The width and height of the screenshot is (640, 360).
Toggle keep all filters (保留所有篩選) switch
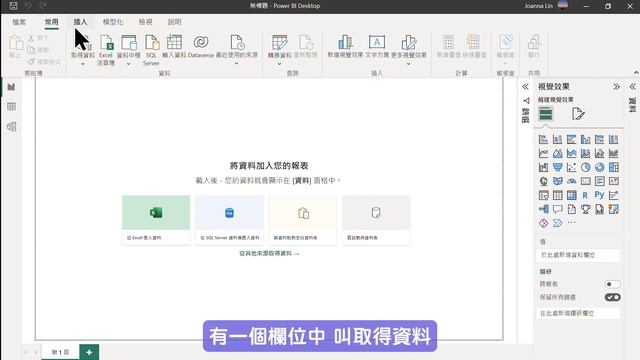click(x=612, y=297)
